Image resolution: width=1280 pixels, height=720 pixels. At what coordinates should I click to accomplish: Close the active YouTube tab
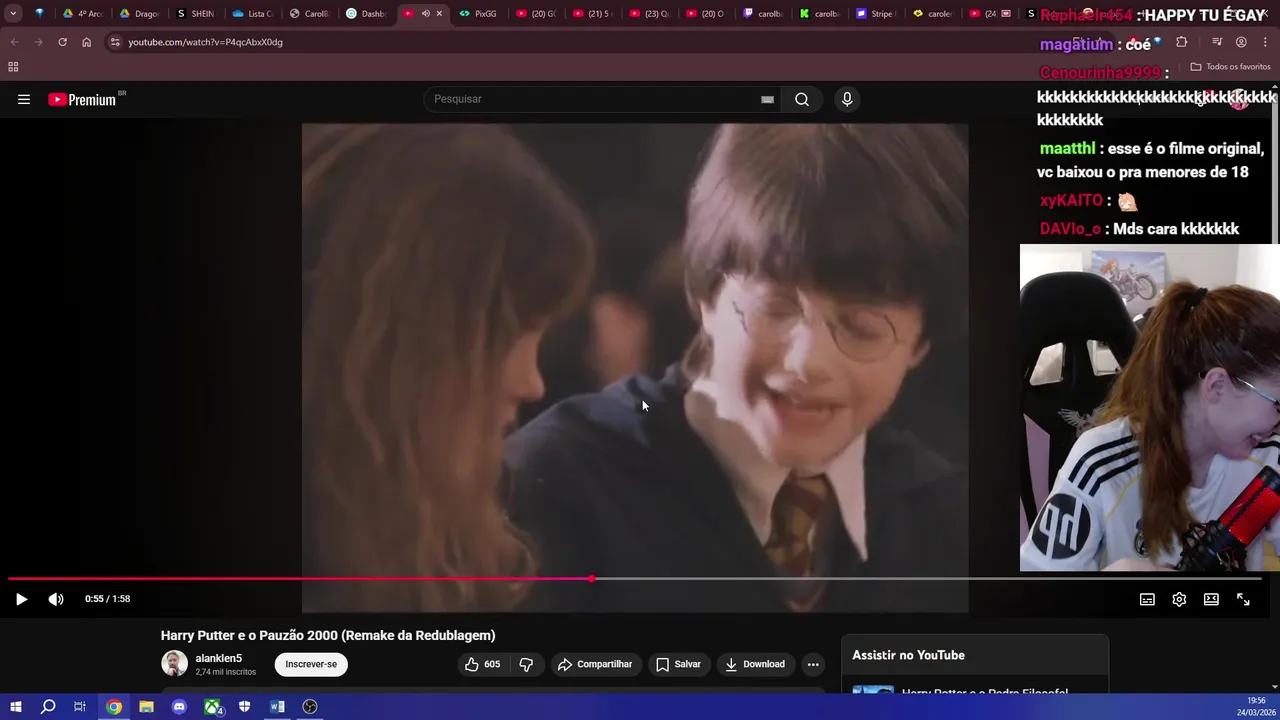point(439,14)
